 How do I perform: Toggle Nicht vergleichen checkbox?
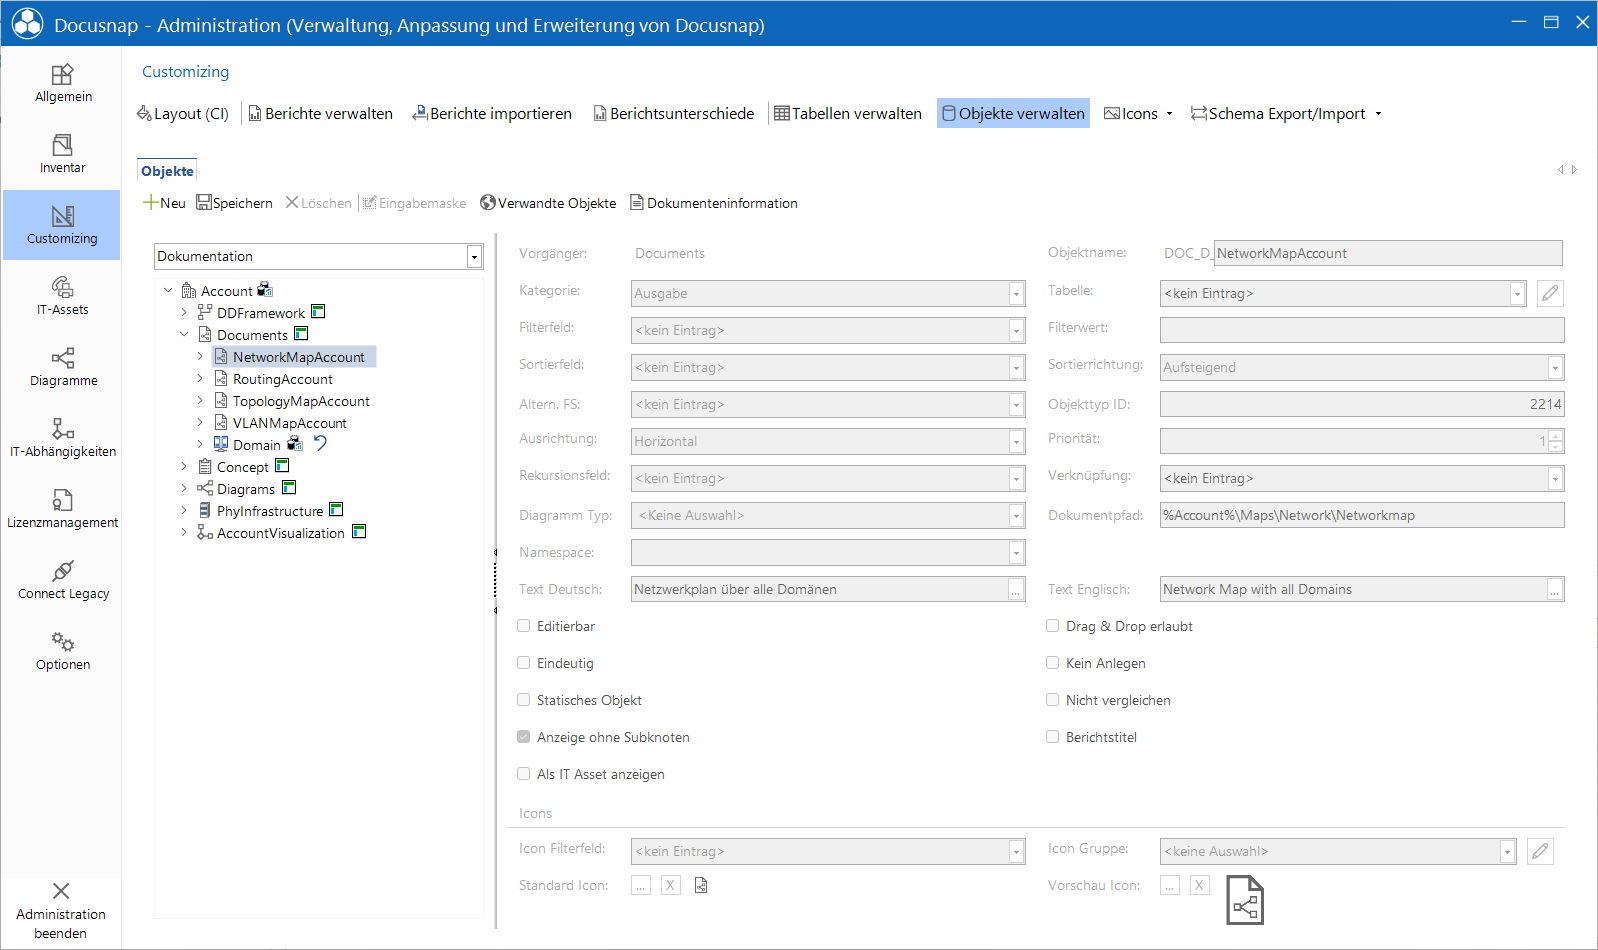click(1052, 700)
